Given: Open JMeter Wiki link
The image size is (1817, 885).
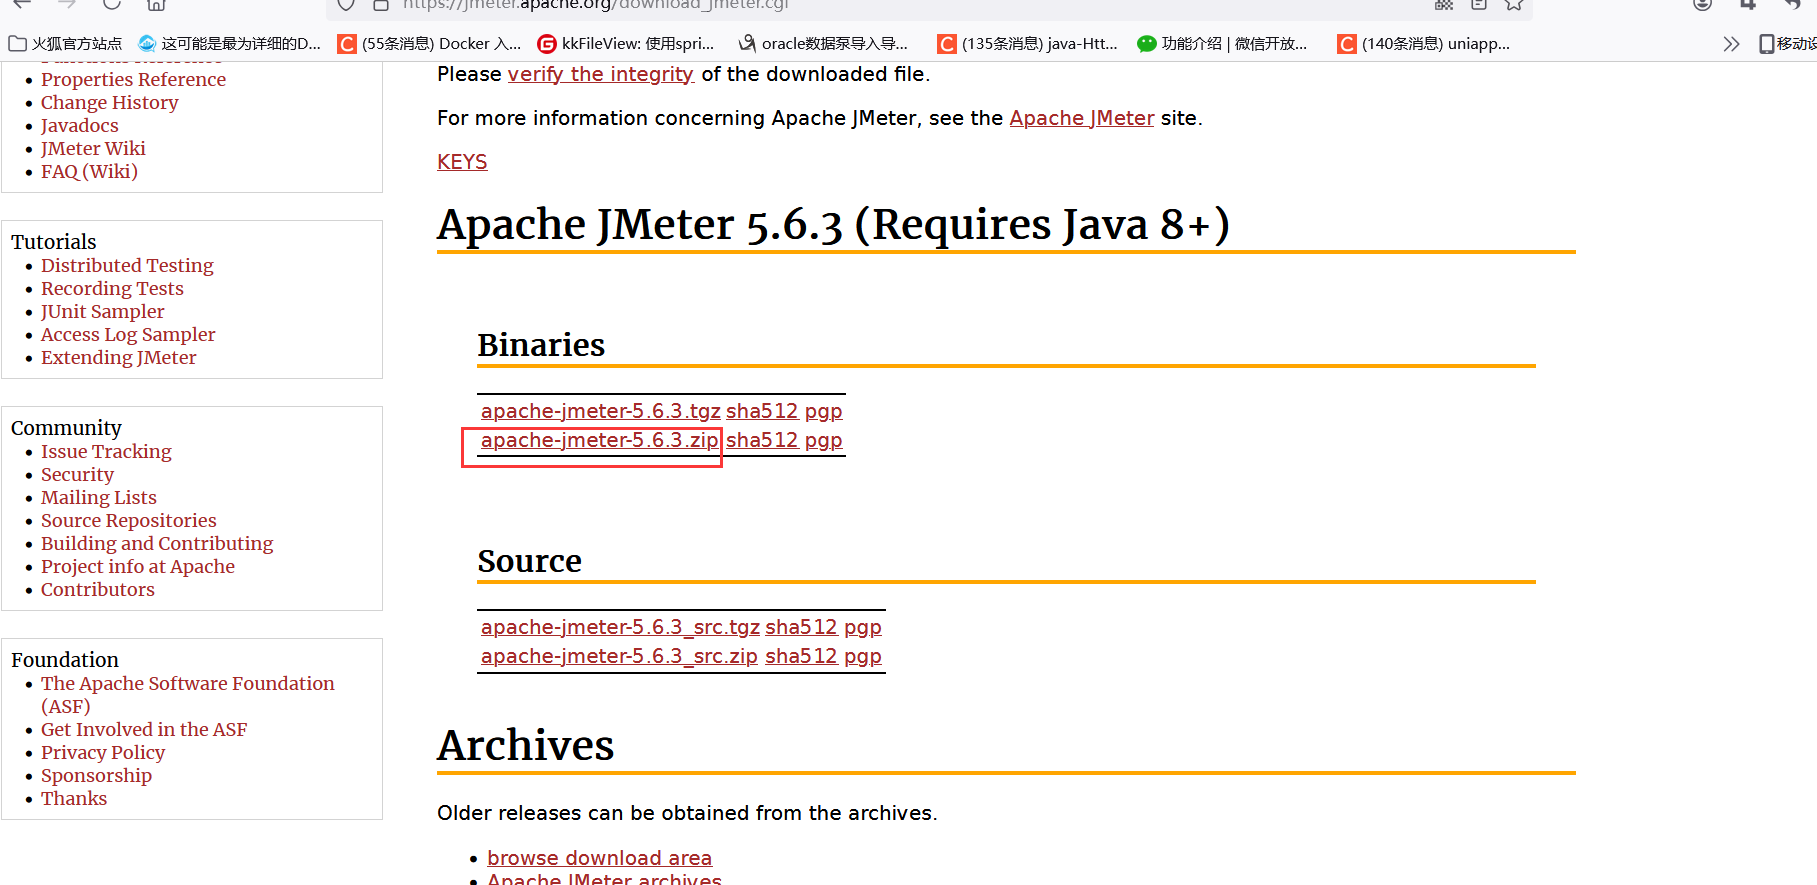Looking at the screenshot, I should 93,148.
